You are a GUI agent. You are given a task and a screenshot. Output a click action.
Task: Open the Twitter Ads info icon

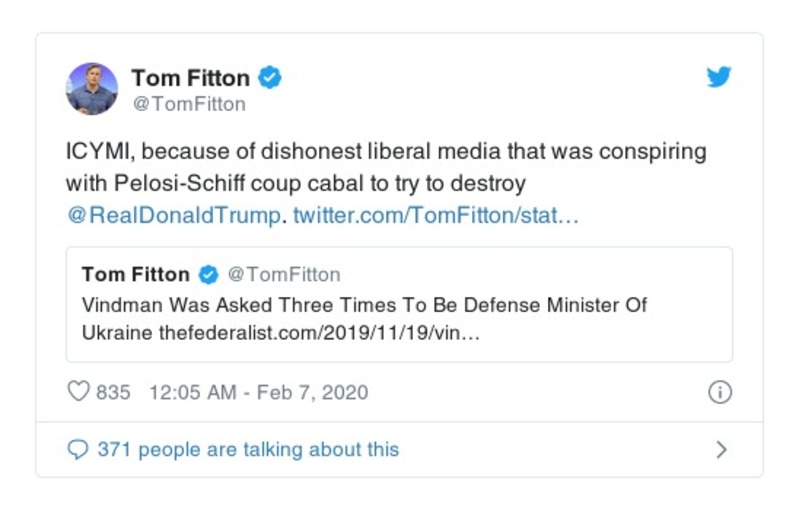(x=719, y=392)
